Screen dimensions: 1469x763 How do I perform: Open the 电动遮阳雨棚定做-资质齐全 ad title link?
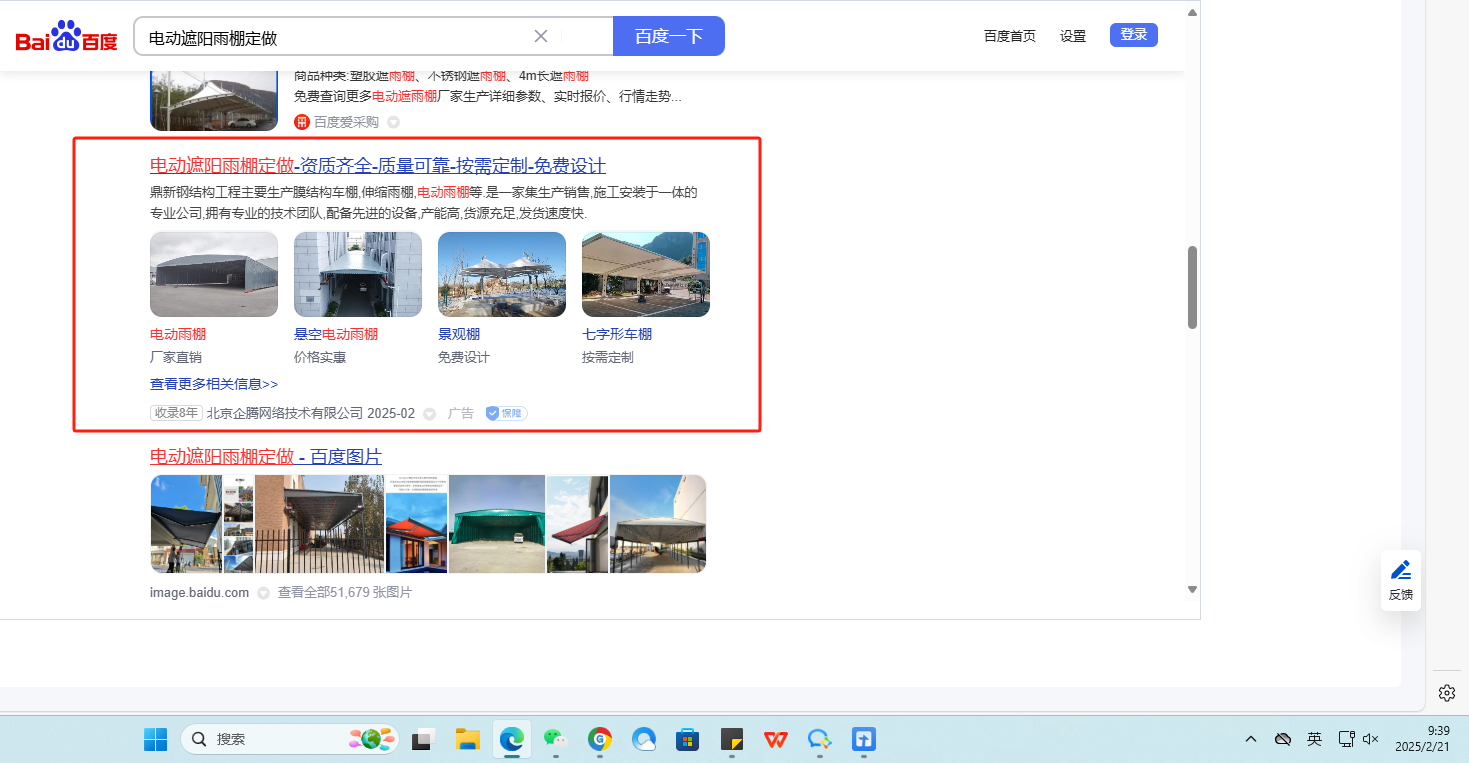[378, 165]
